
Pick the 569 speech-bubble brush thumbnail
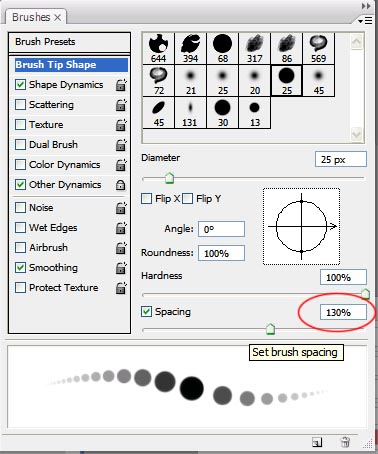point(318,49)
